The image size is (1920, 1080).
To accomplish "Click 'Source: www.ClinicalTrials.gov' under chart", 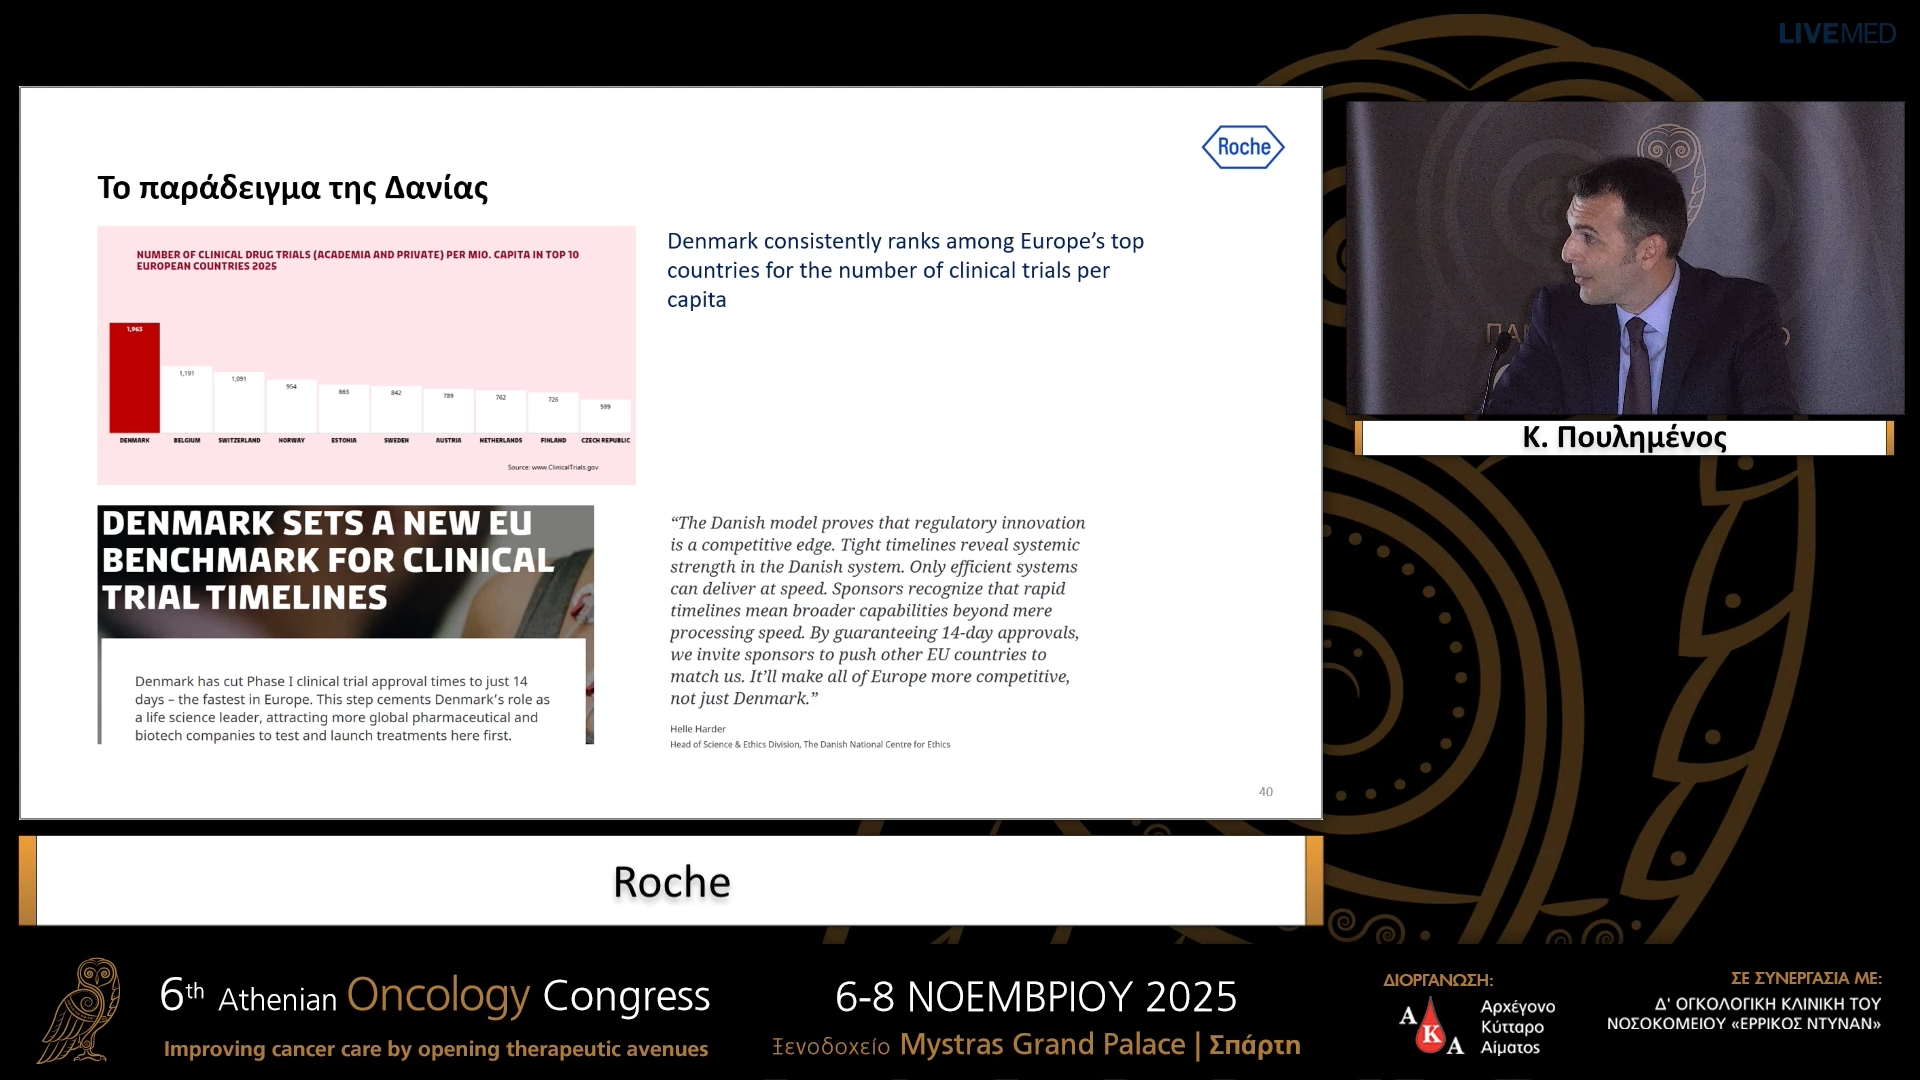I will (x=552, y=467).
